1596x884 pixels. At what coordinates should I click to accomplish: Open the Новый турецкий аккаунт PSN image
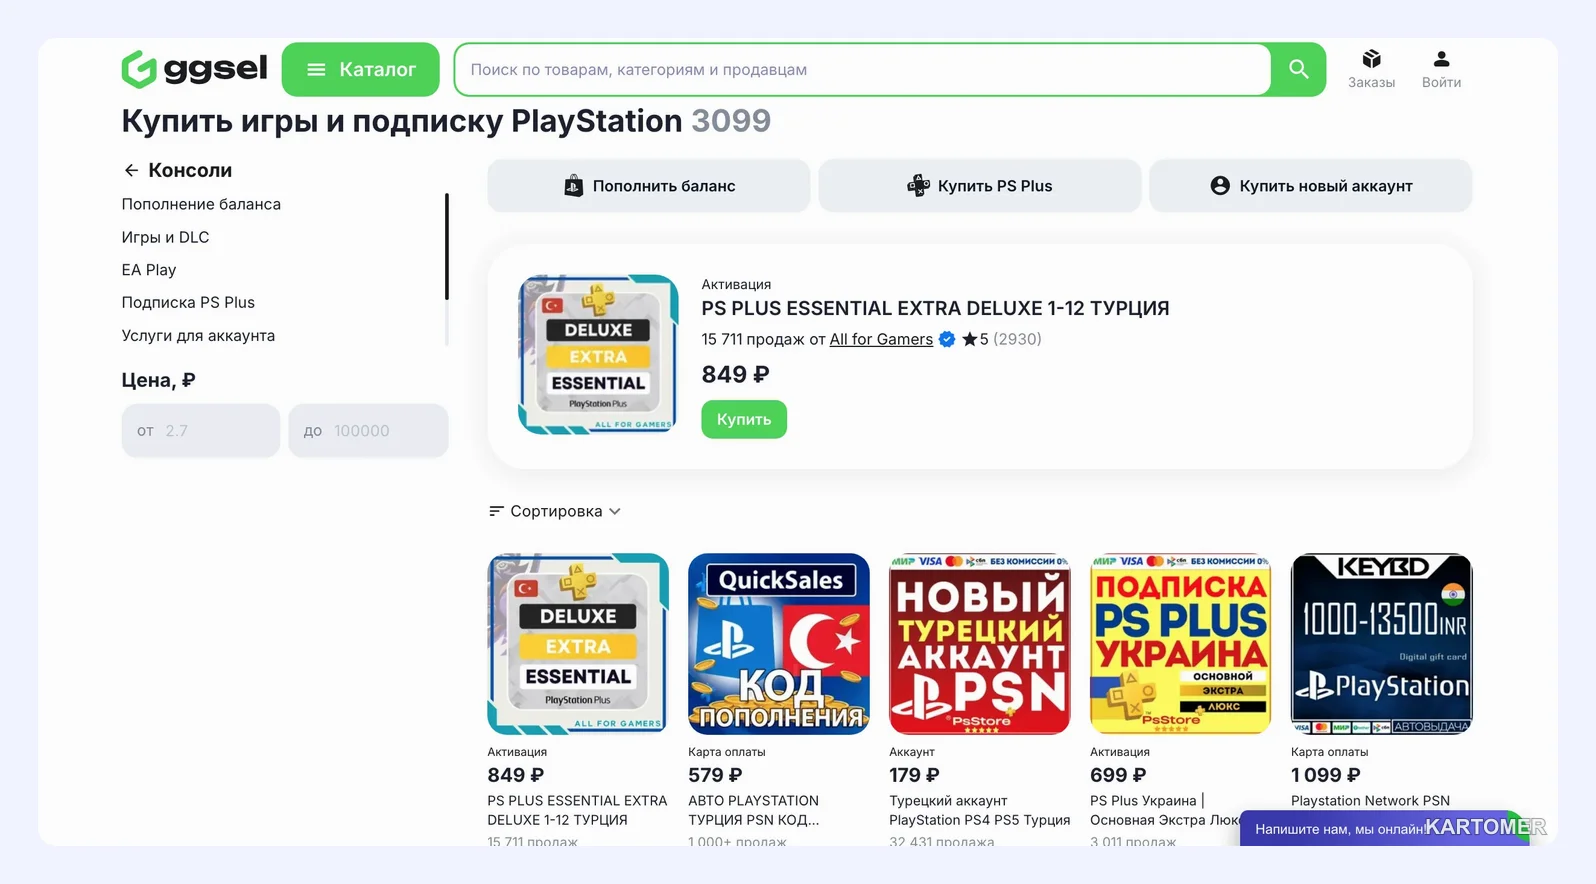pos(980,644)
